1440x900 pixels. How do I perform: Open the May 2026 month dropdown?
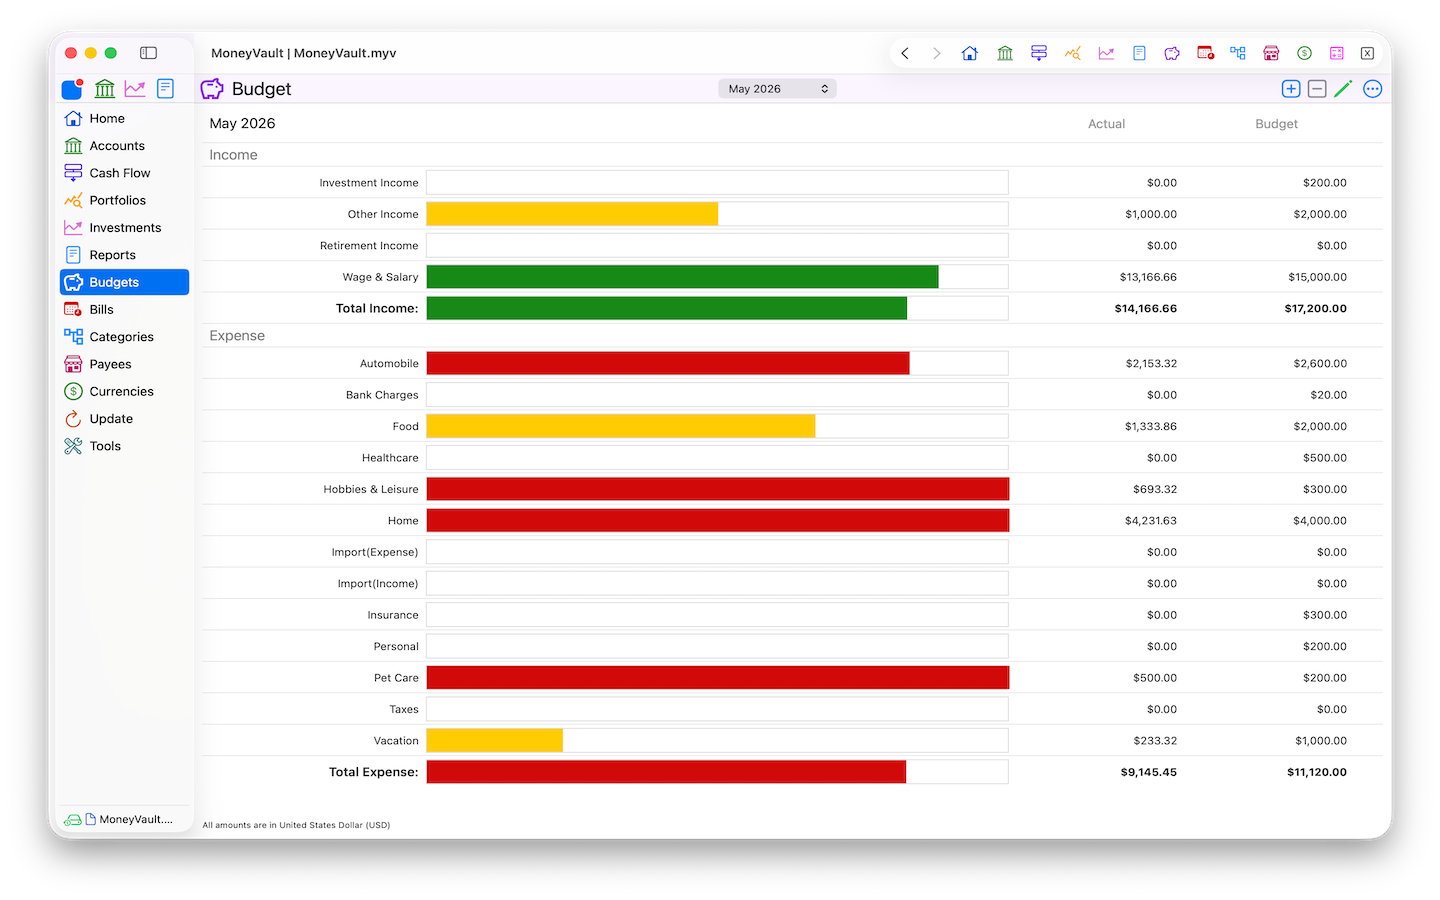pos(777,89)
